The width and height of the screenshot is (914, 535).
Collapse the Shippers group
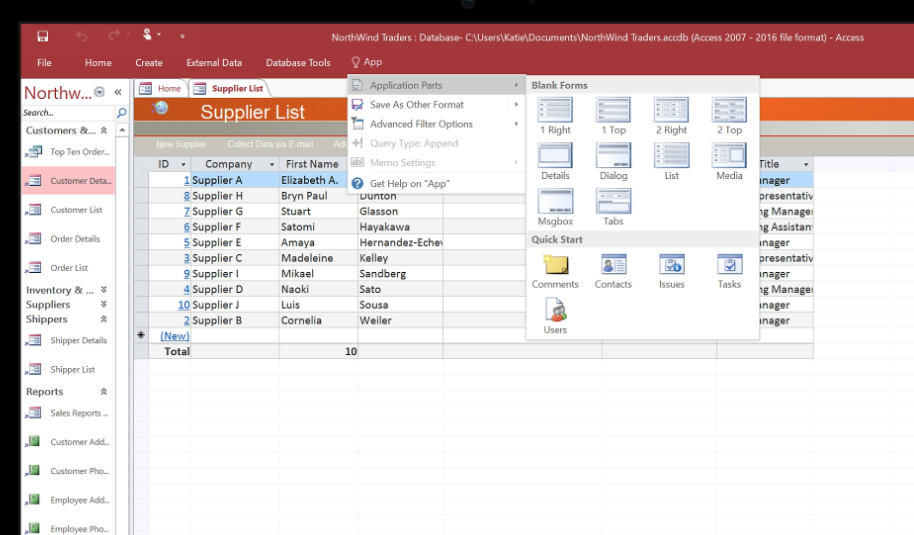pos(104,319)
